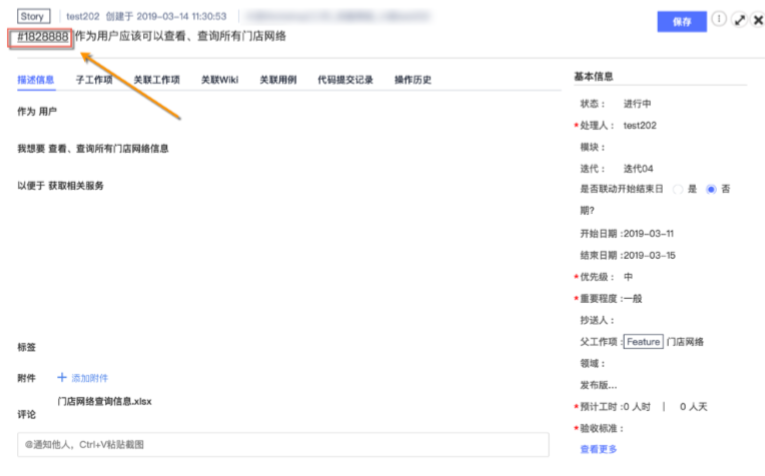The height and width of the screenshot is (476, 765).
Task: Close the story detail dialog
Action: pyautogui.click(x=758, y=20)
